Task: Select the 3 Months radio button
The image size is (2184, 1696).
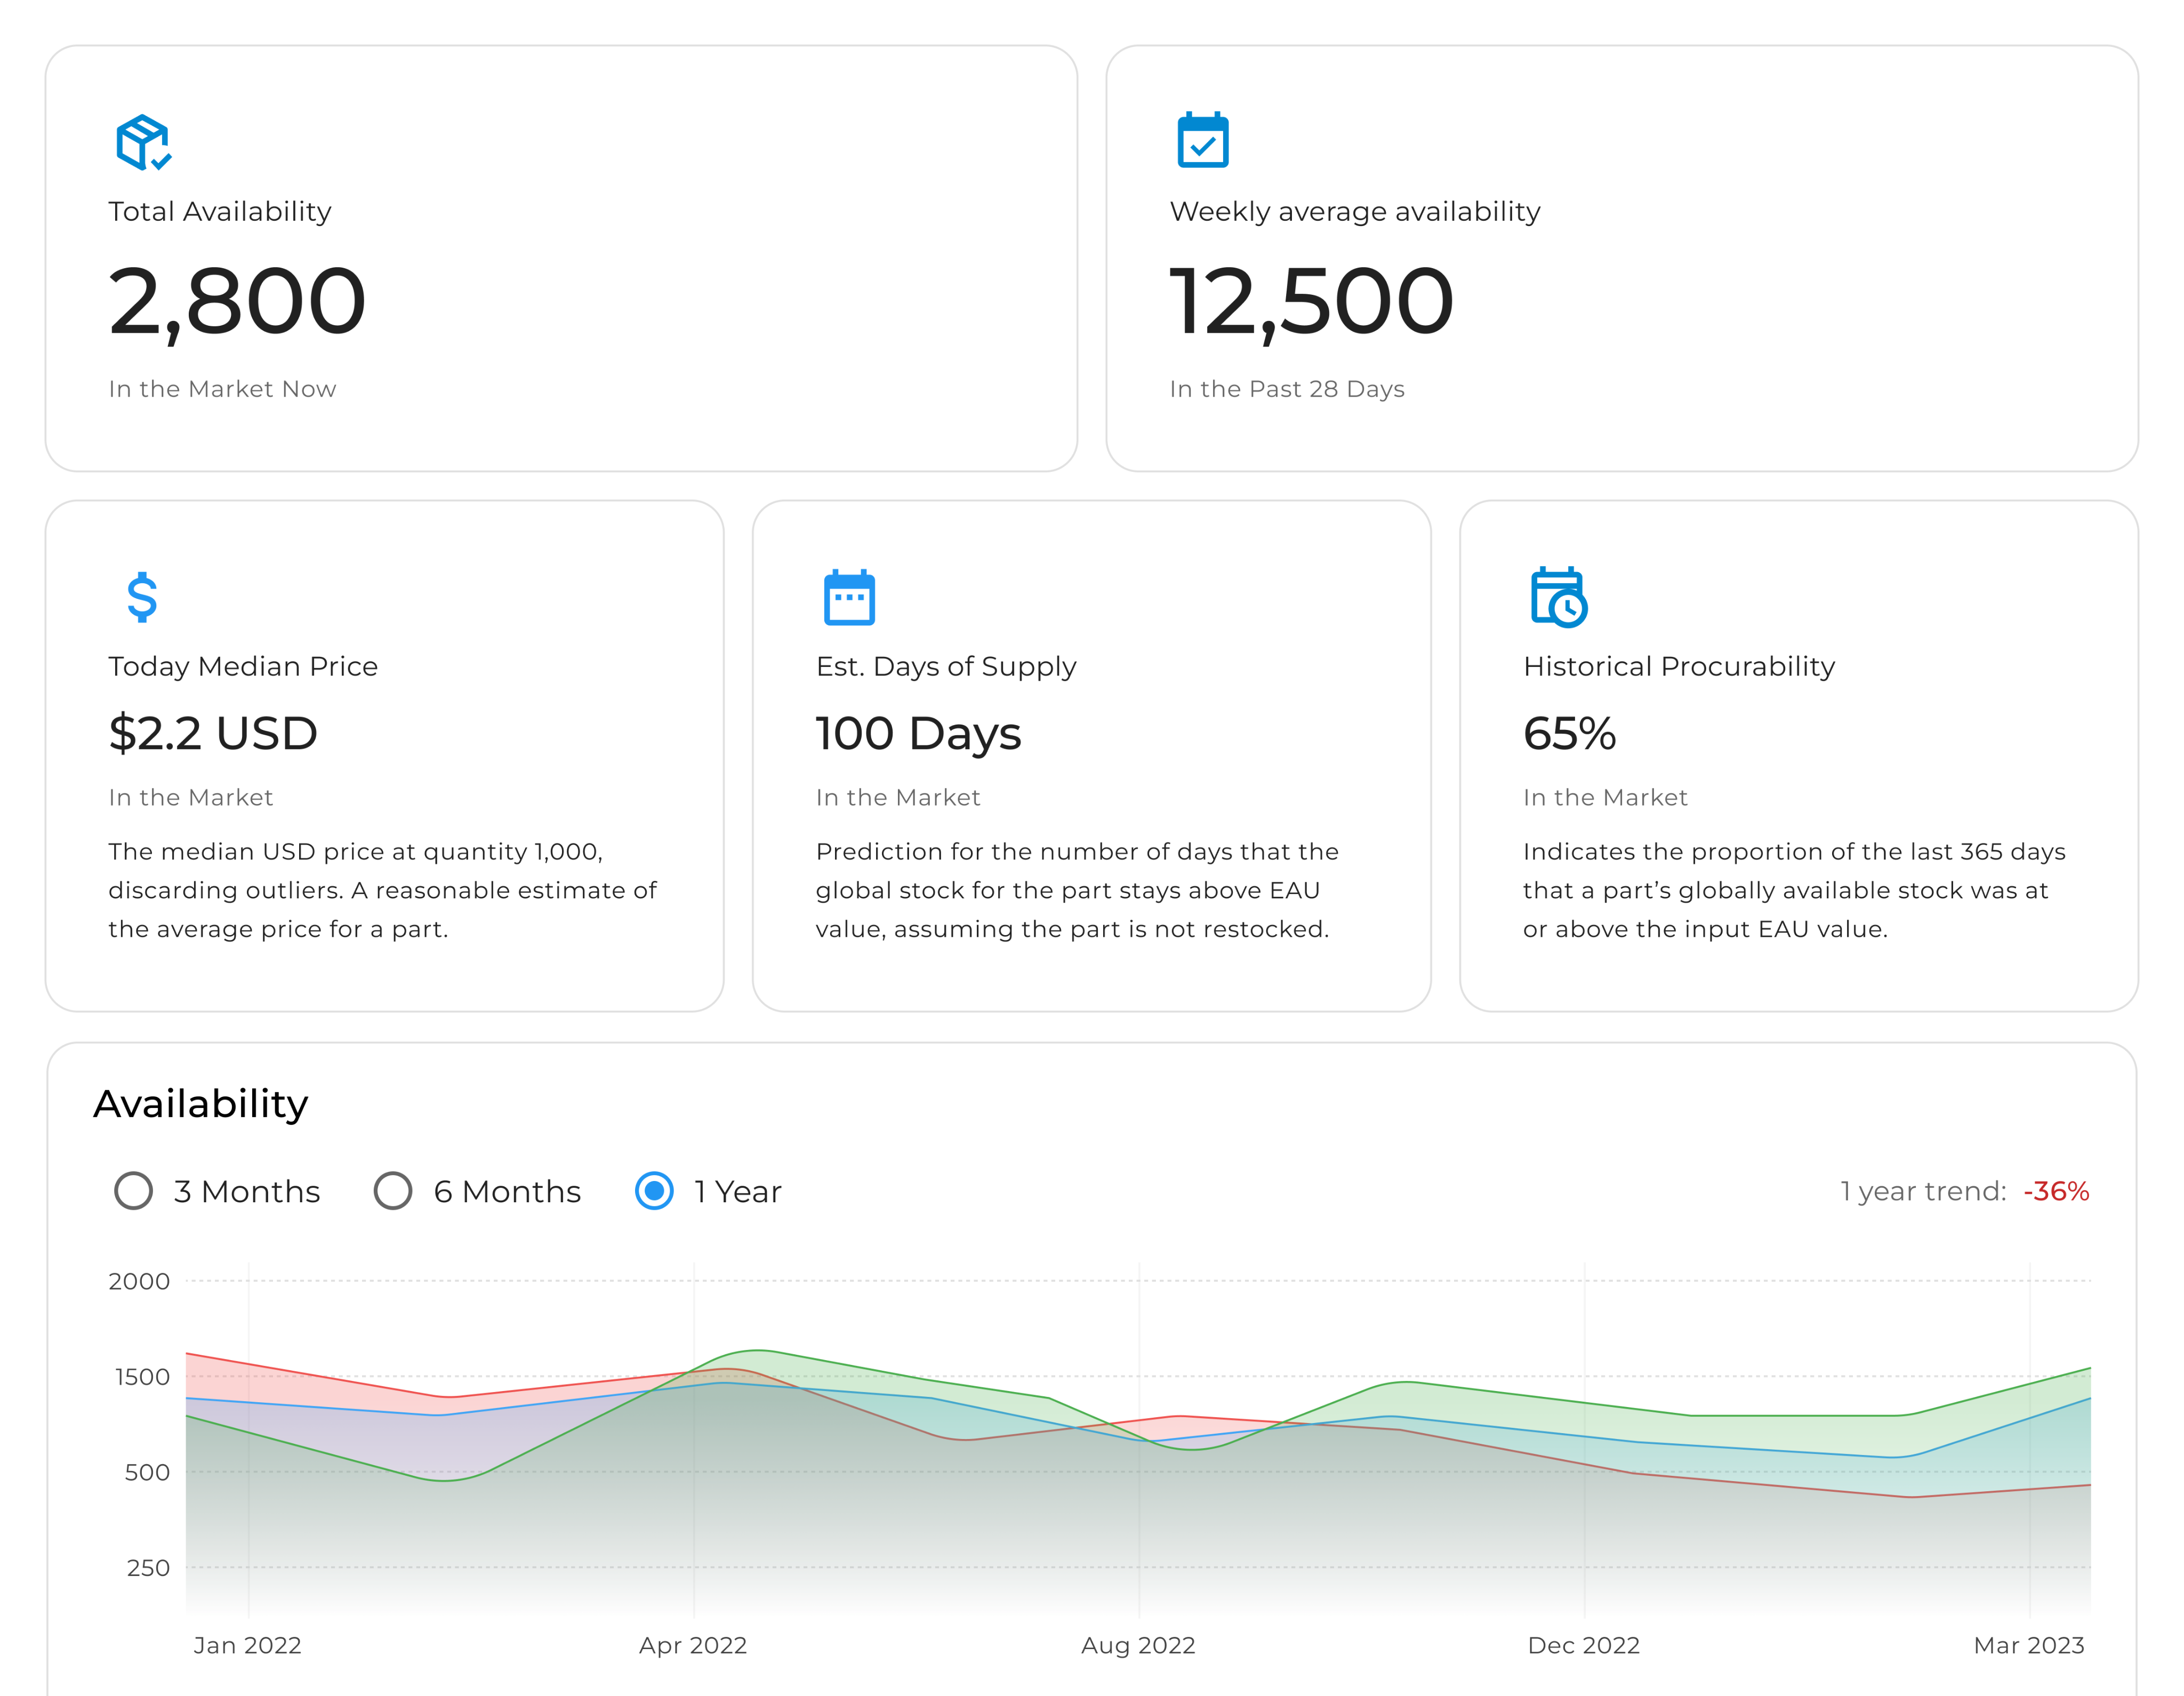Action: (x=134, y=1191)
